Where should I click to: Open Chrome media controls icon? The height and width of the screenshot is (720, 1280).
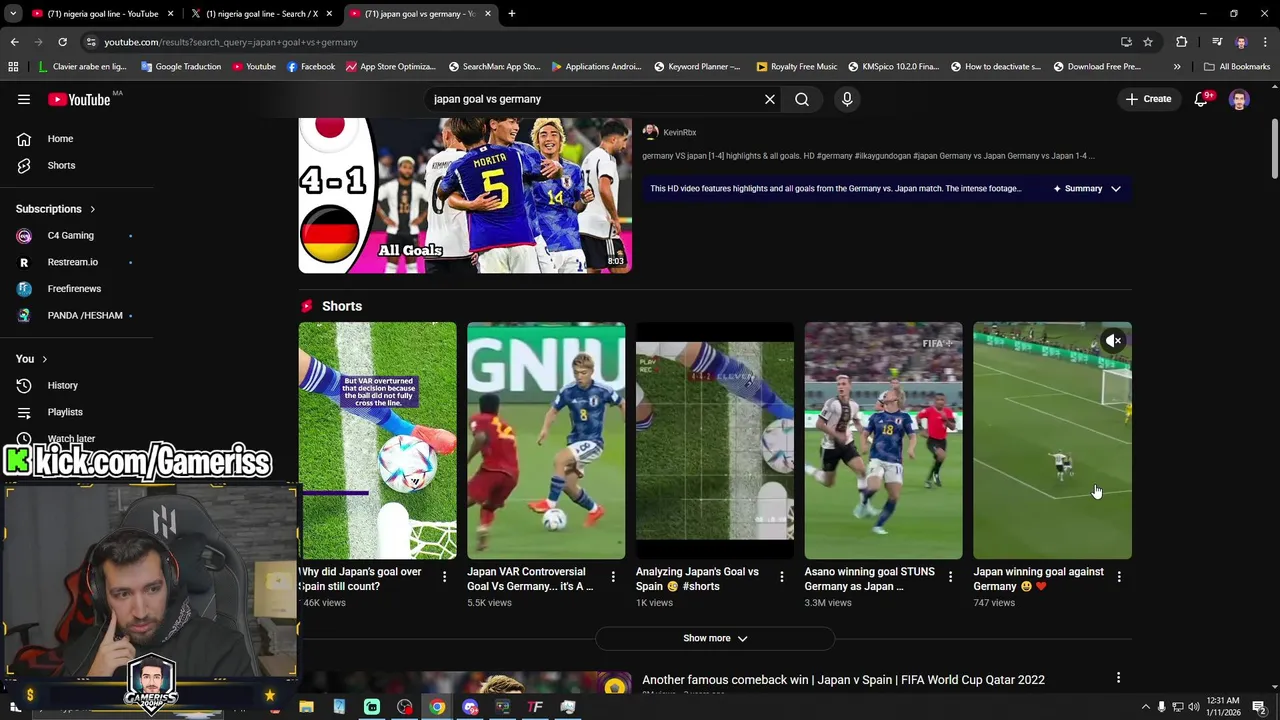(x=1217, y=42)
